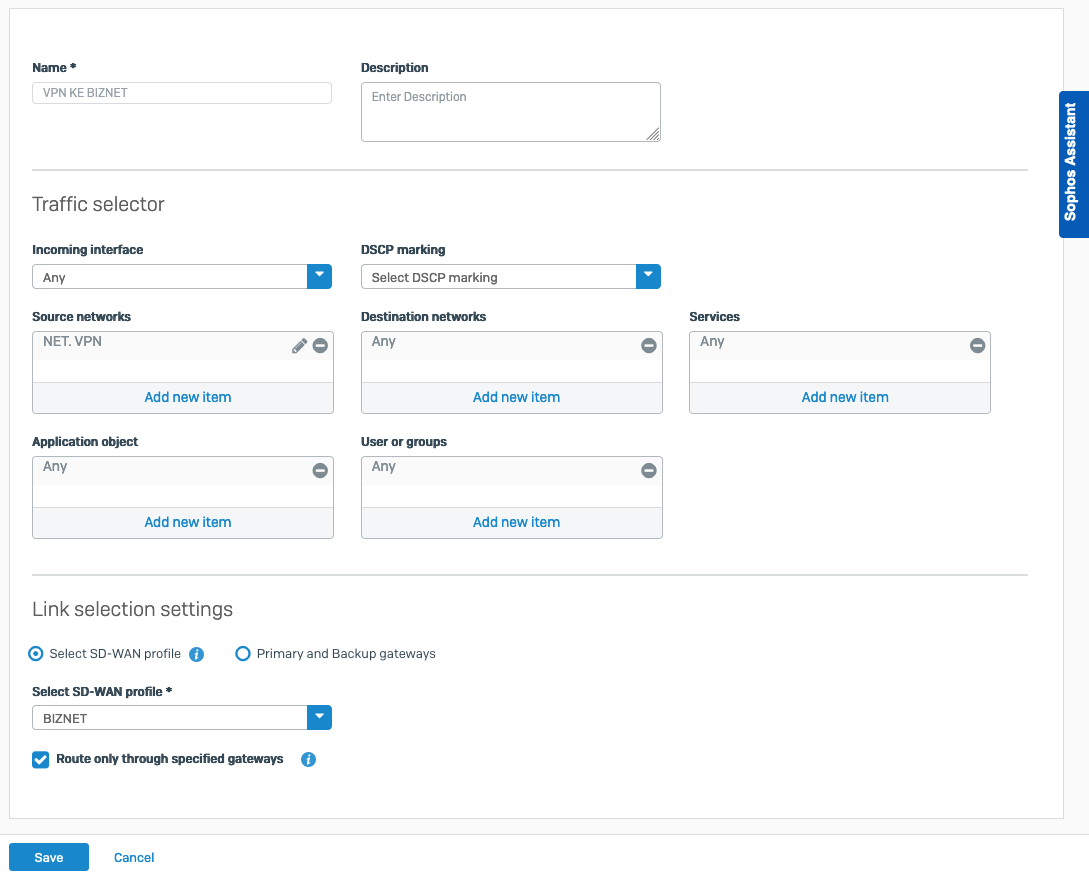Add new item to Source networks
Screen dimensions: 1089x879
click(x=188, y=397)
